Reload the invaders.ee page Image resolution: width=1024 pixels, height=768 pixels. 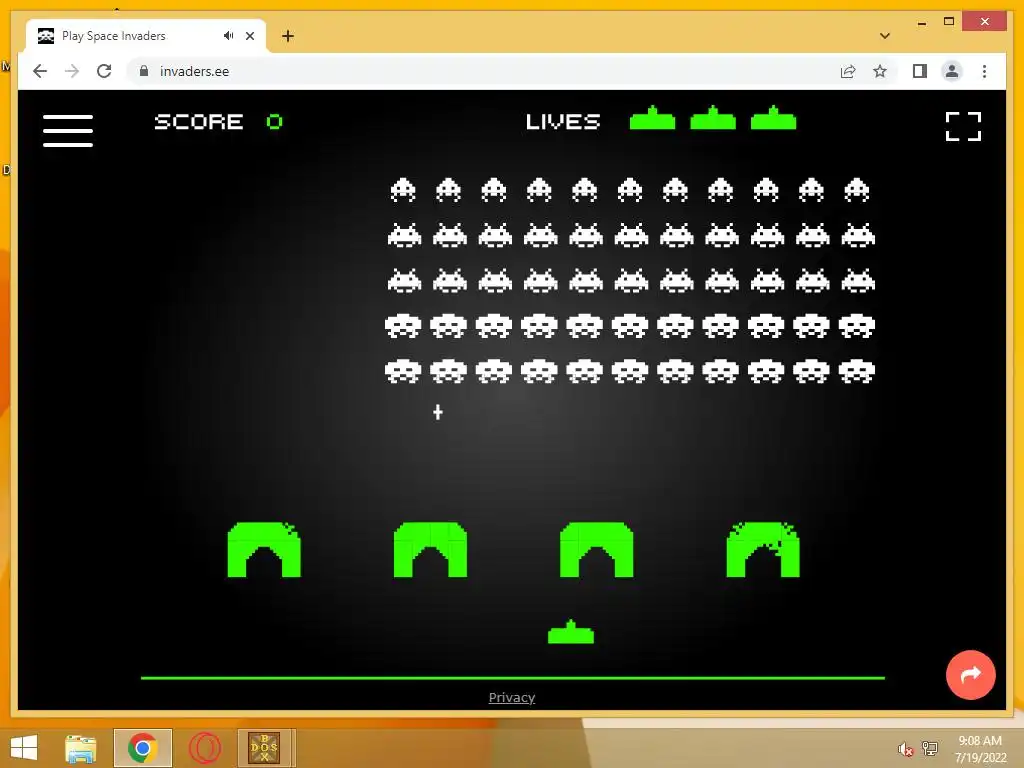[104, 71]
